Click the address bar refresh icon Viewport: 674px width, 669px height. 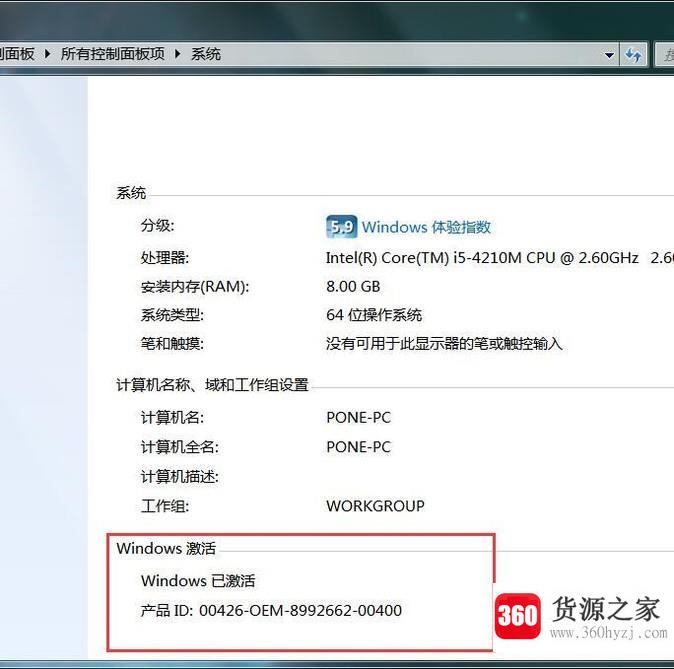633,55
